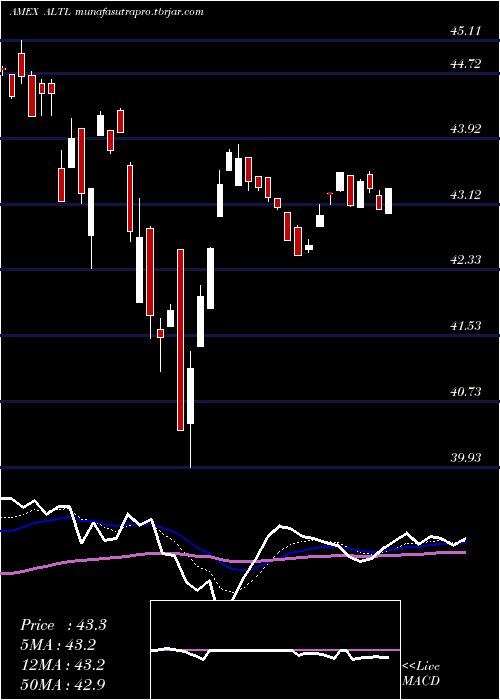Click the tallest red candlestick near the chart low
The height and width of the screenshot is (700, 500).
180,340
